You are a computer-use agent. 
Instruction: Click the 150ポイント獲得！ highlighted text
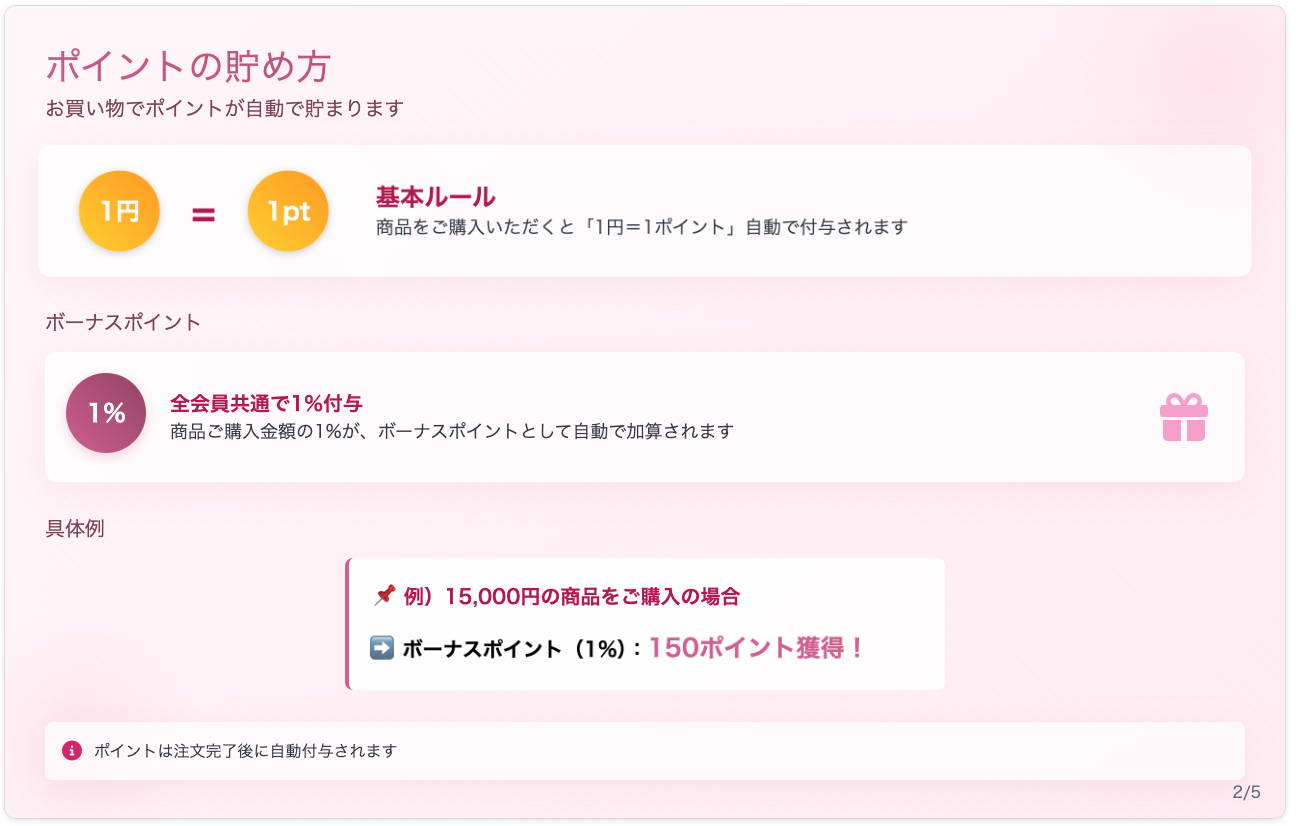point(756,648)
